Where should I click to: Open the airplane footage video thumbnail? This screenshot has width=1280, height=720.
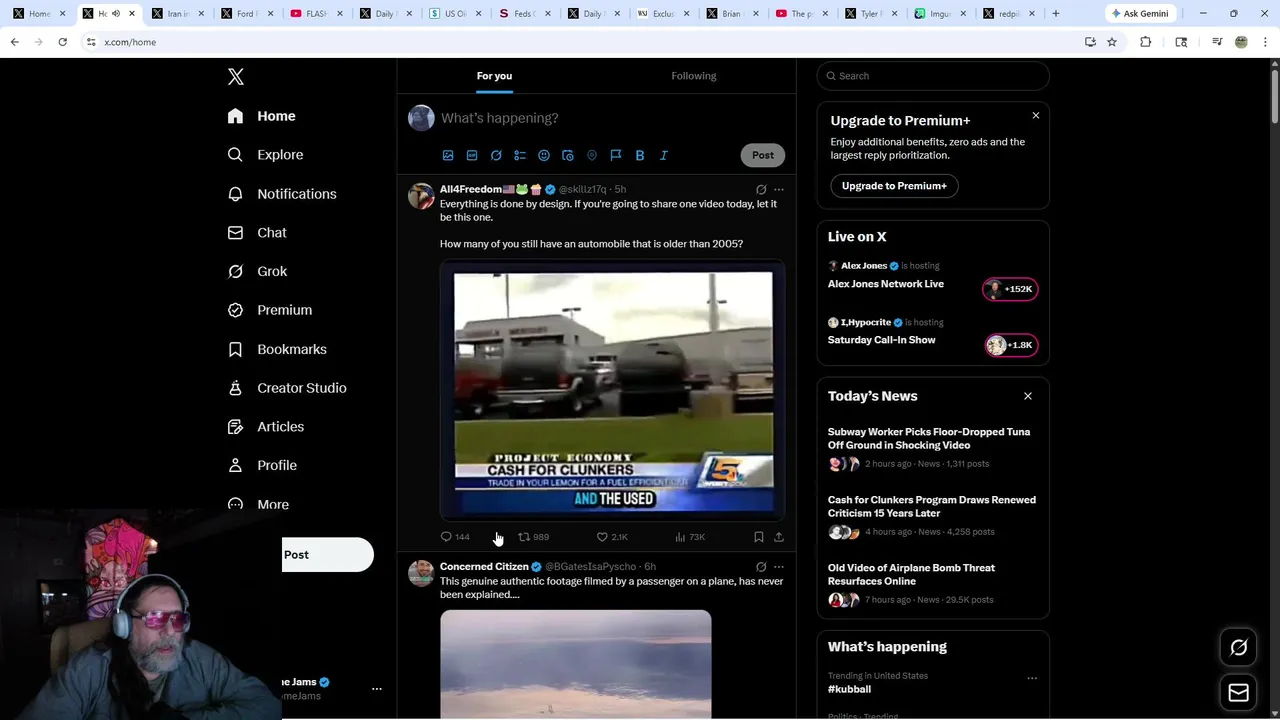[x=576, y=664]
